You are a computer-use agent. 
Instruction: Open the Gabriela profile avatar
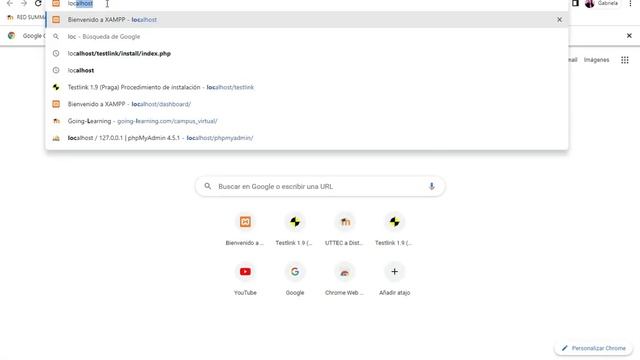pos(589,3)
